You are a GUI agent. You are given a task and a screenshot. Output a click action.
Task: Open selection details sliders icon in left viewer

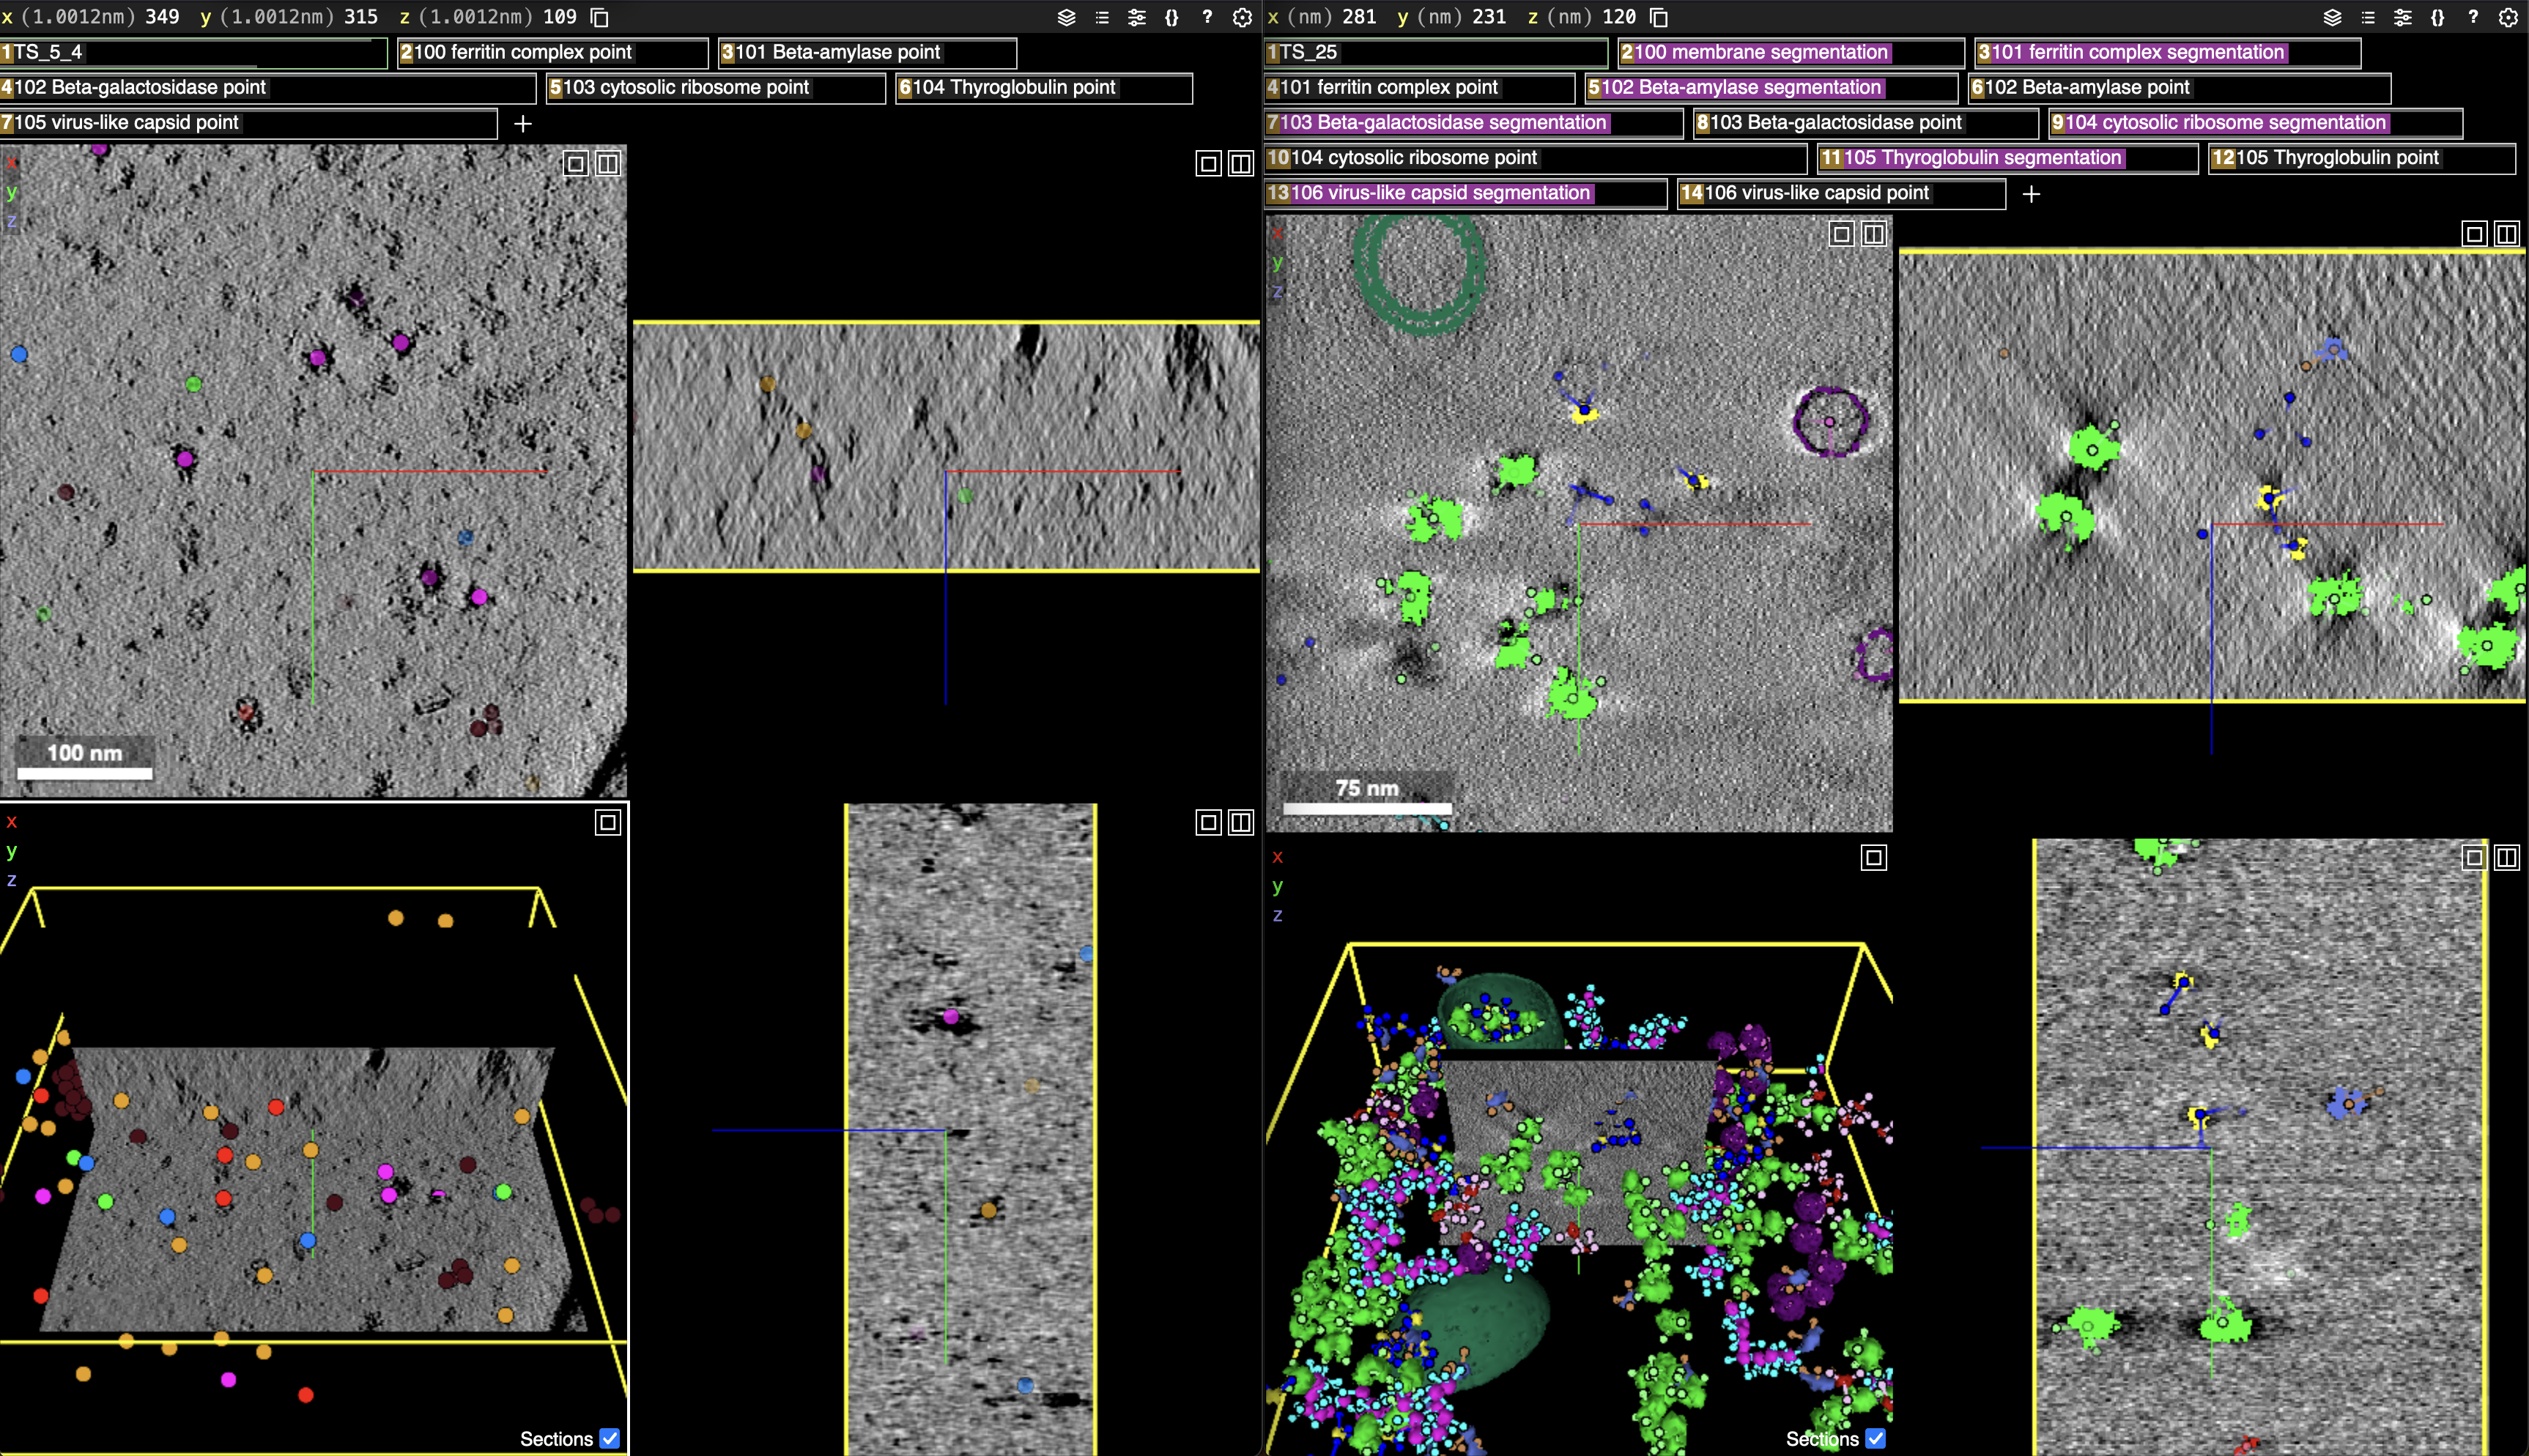(x=1137, y=17)
